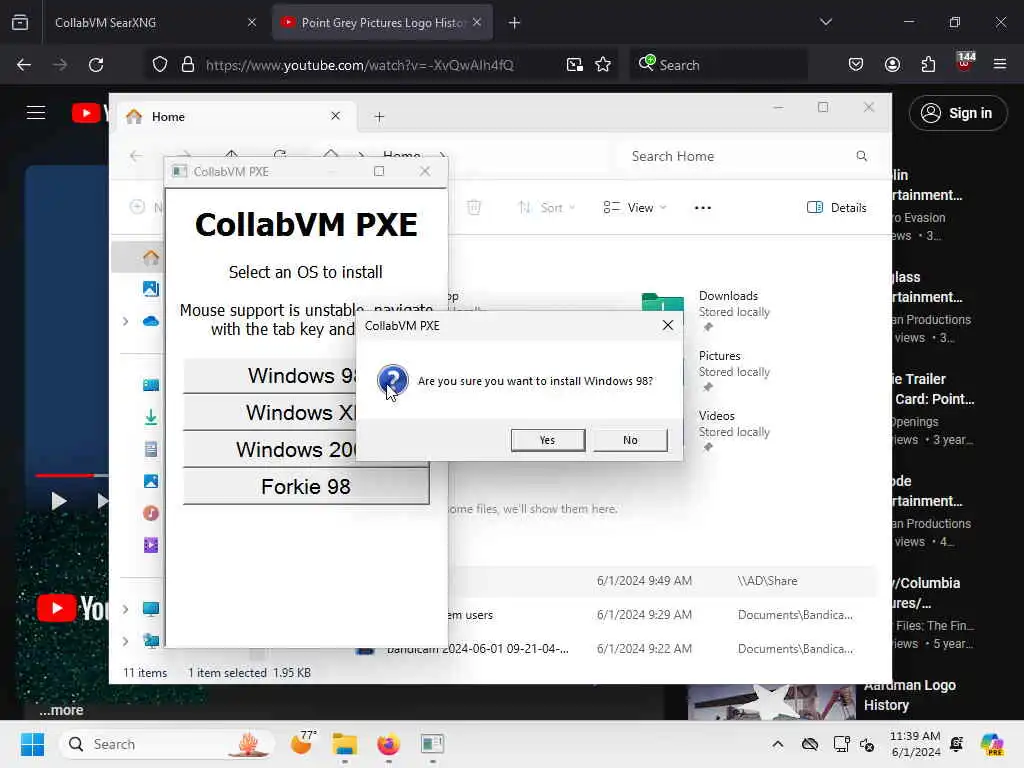This screenshot has height=768, width=1024.
Task: Open the YouTube guide hamburger menu
Action: pyautogui.click(x=36, y=113)
